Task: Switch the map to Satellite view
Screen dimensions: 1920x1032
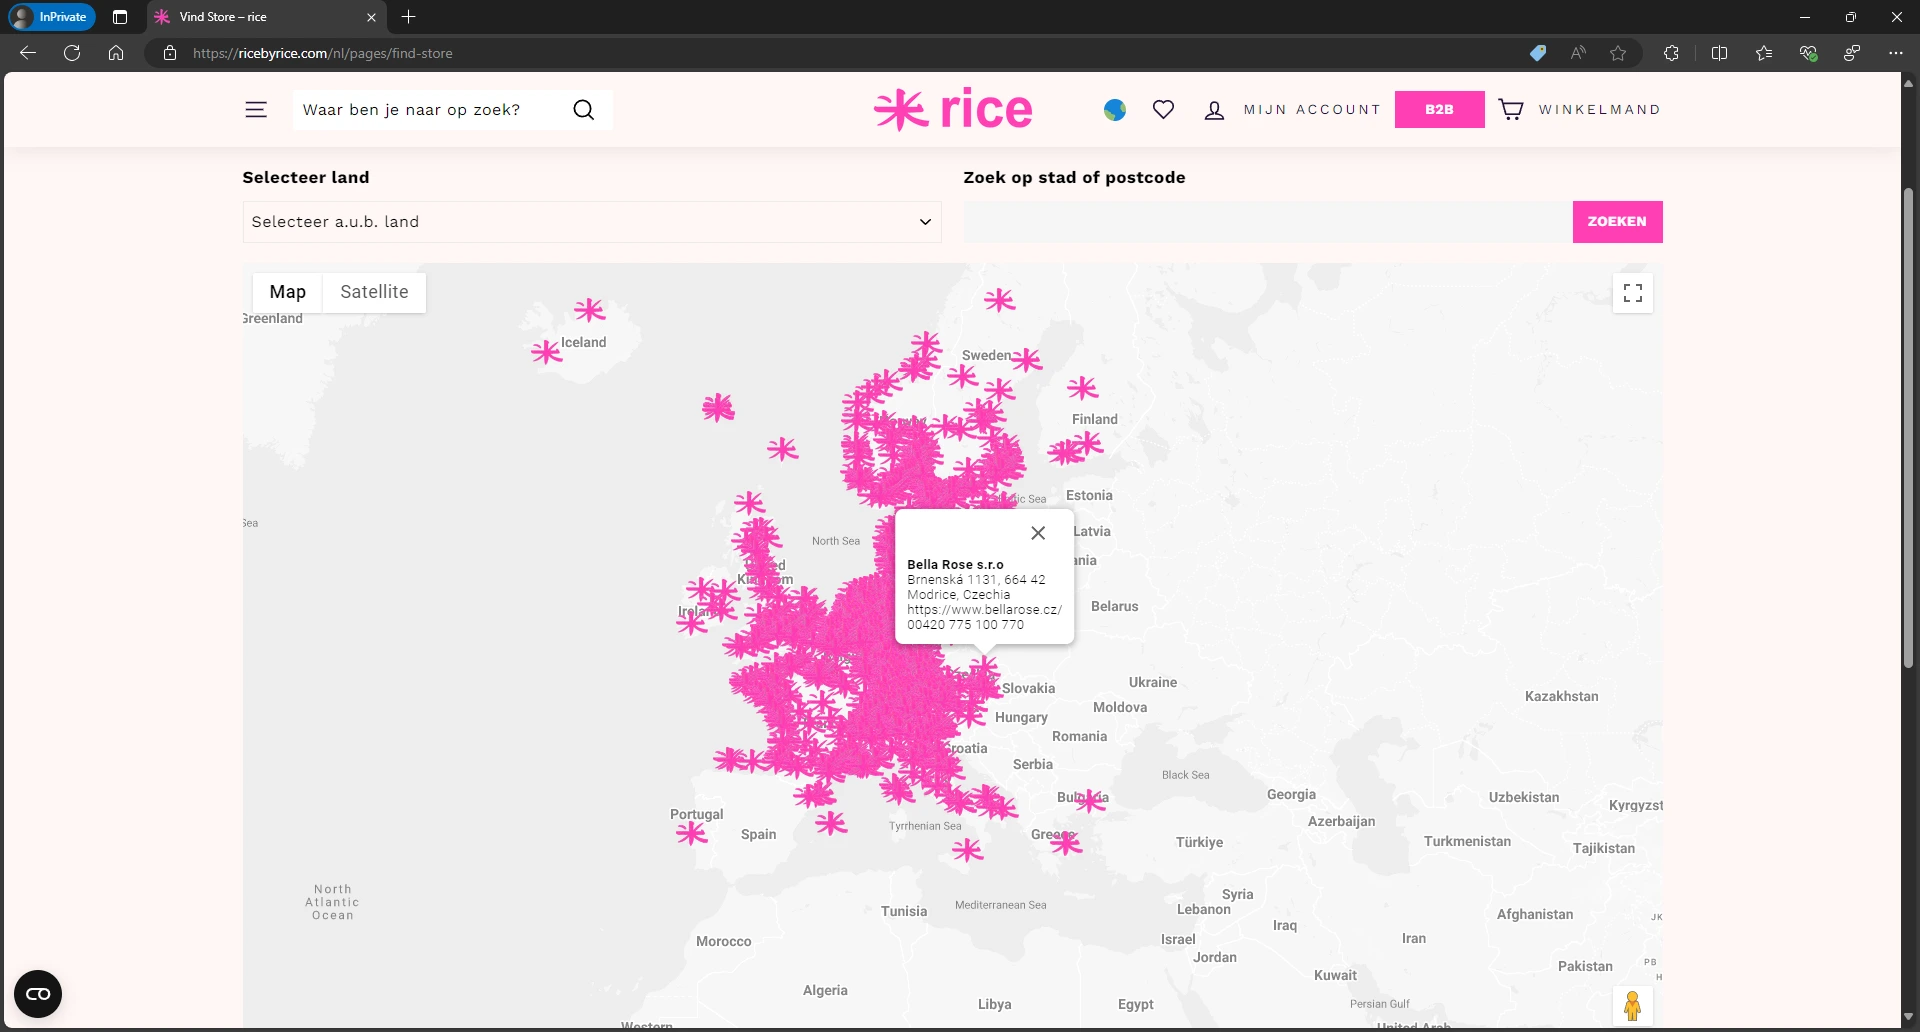Action: [x=373, y=291]
